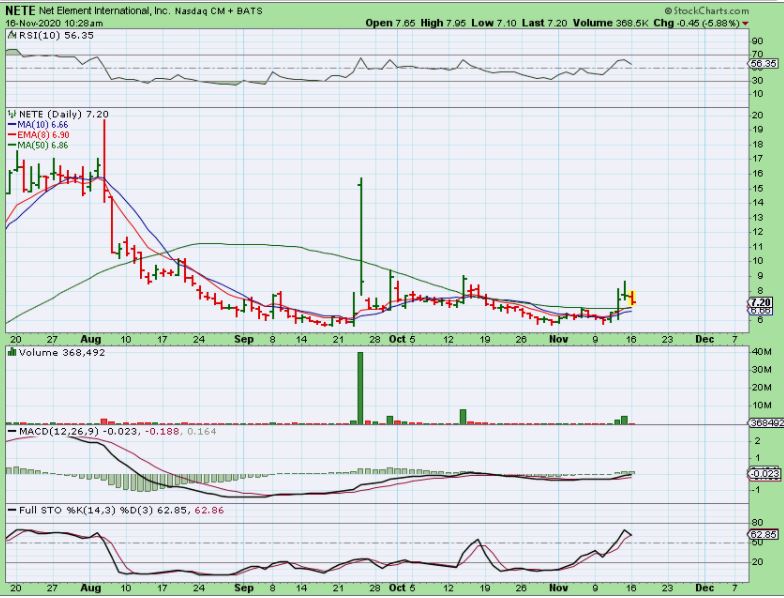
Task: Click the Dec label under the price panel
Action: pos(704,339)
